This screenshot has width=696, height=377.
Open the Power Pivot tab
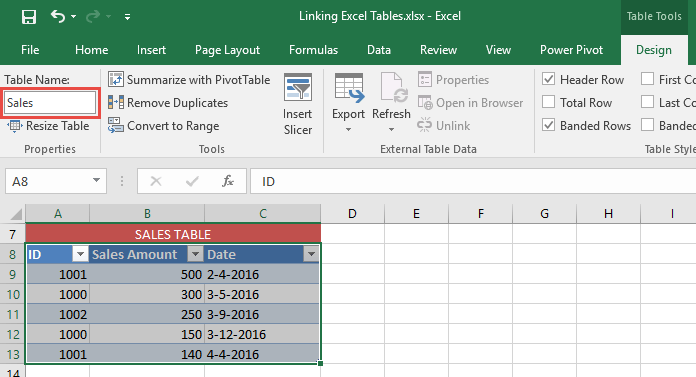(571, 50)
